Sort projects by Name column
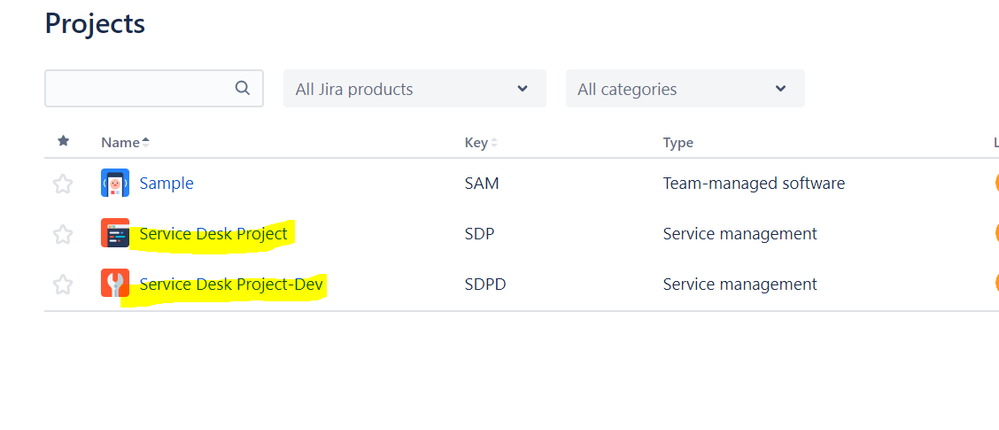 [126, 142]
